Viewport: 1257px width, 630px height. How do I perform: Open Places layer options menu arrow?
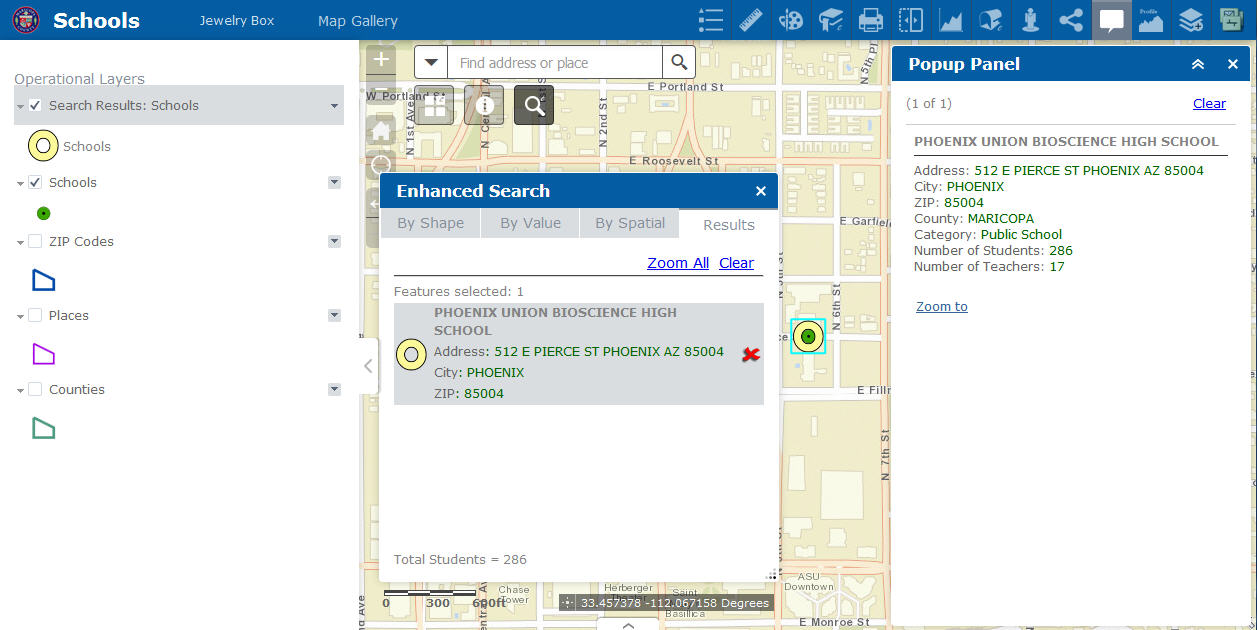tap(335, 315)
